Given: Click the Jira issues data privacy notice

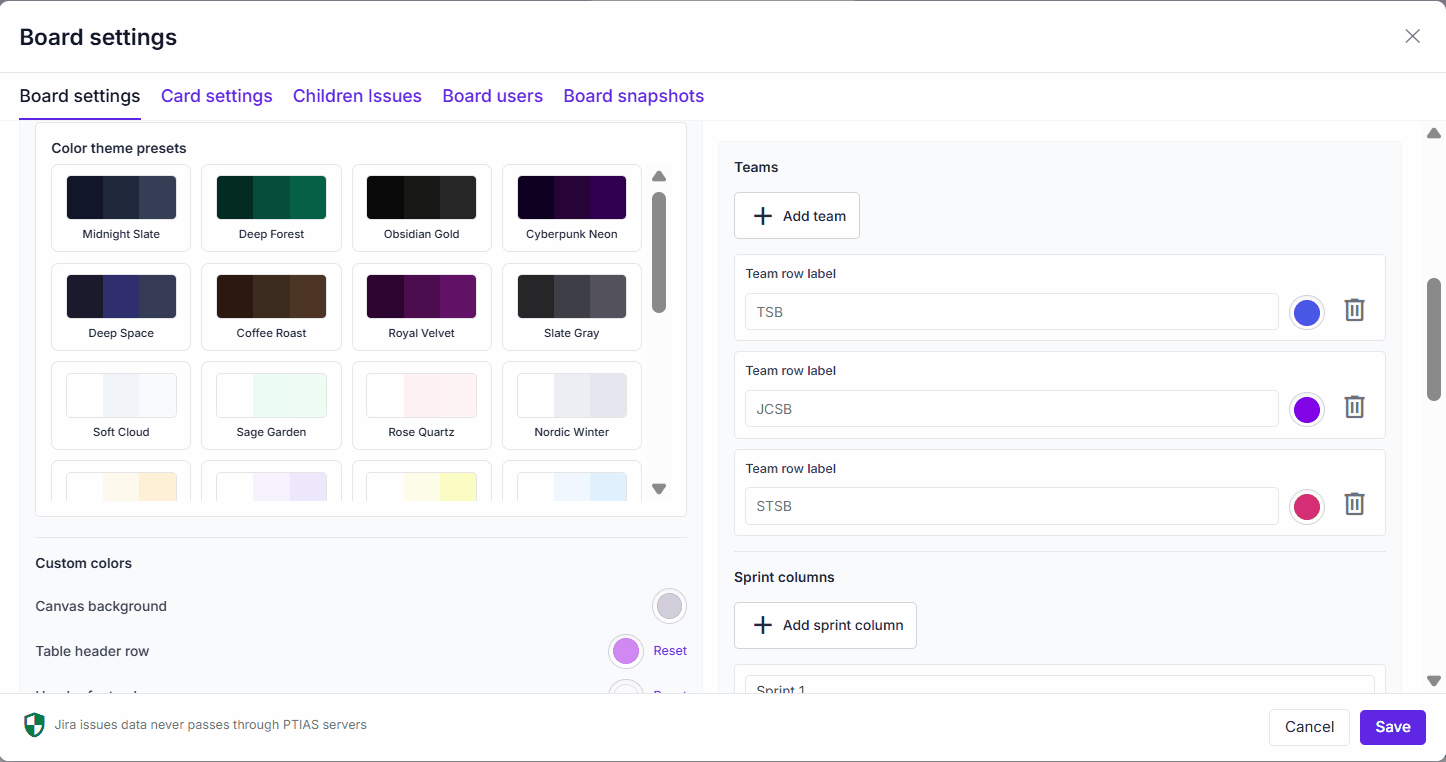Looking at the screenshot, I should tap(211, 725).
